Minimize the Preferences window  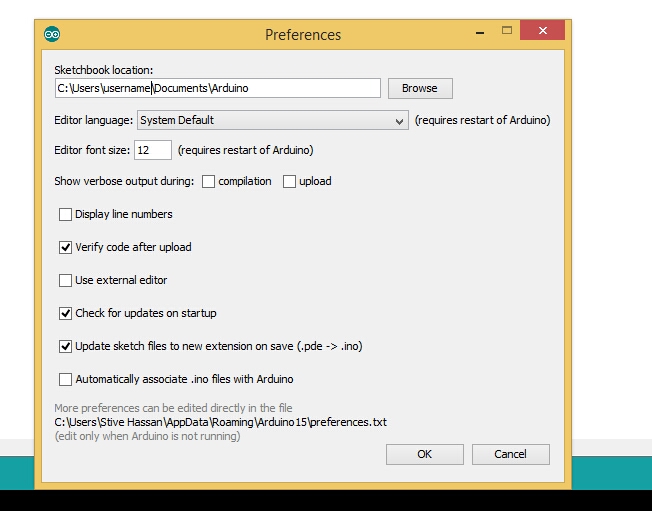click(480, 32)
